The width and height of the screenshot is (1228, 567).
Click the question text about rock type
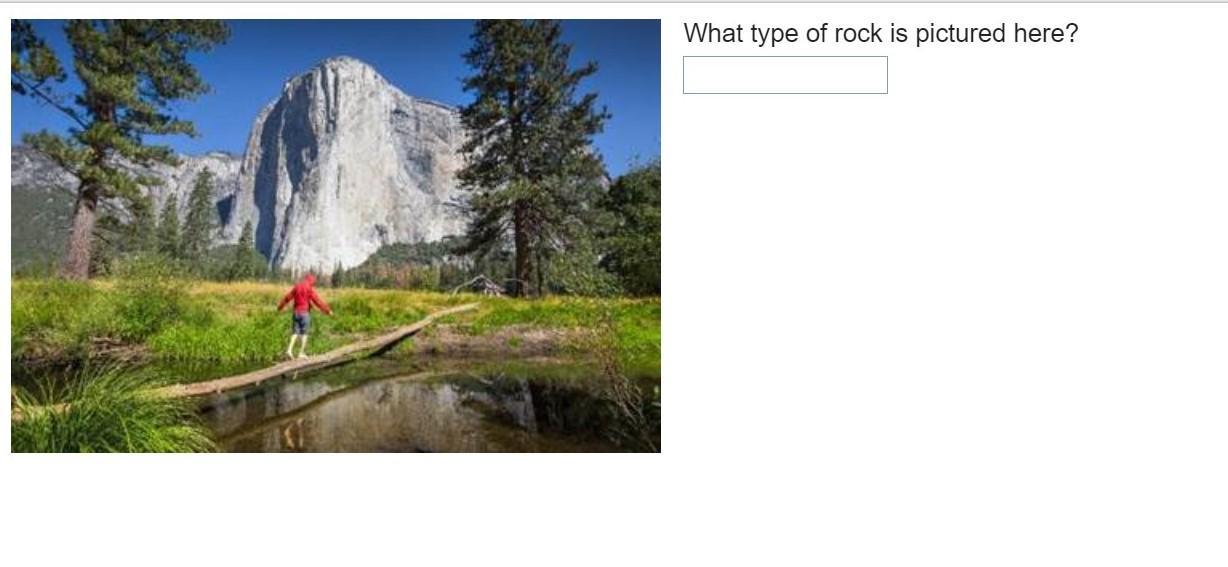(881, 33)
